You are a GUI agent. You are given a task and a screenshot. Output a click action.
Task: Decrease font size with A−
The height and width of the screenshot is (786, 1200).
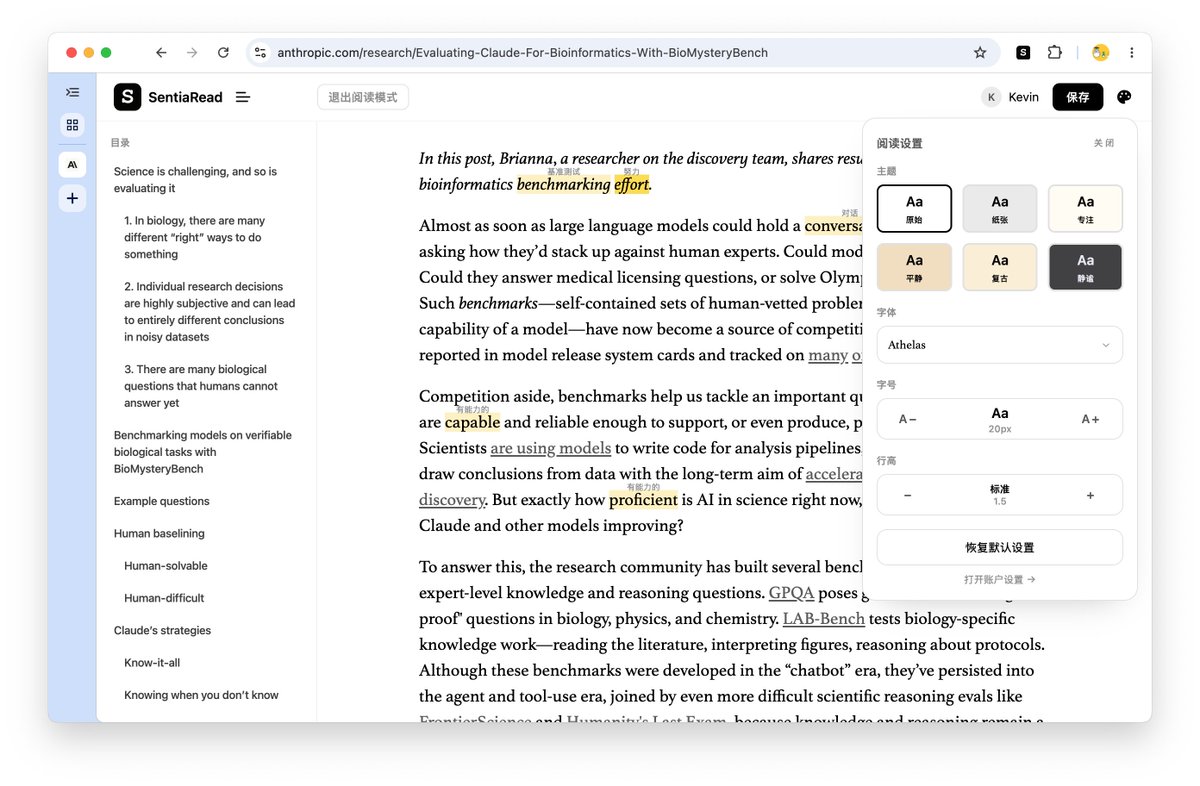click(908, 419)
